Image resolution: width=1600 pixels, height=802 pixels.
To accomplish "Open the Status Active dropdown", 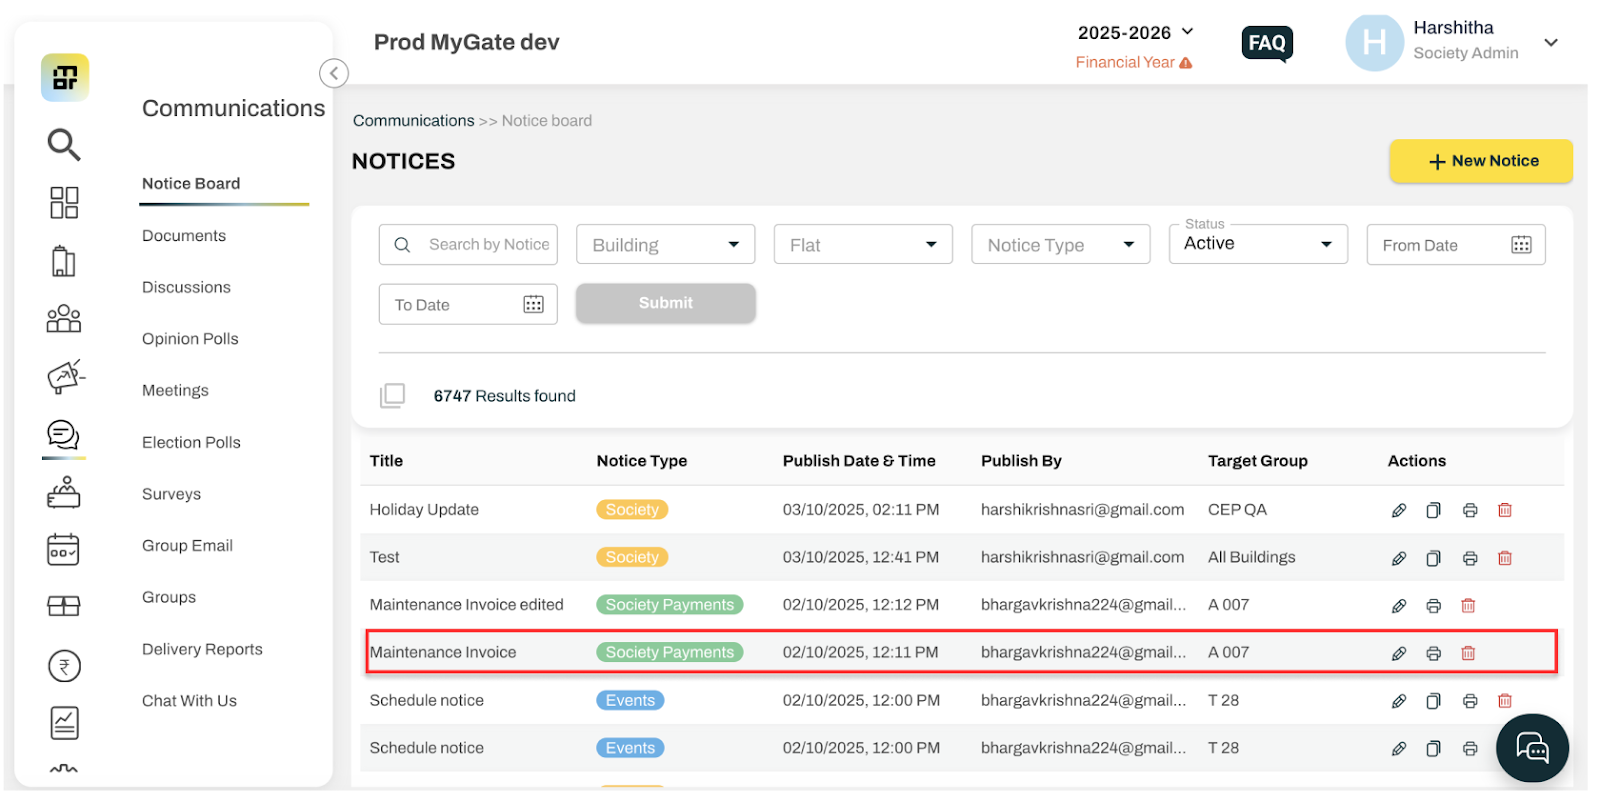I will [1258, 244].
